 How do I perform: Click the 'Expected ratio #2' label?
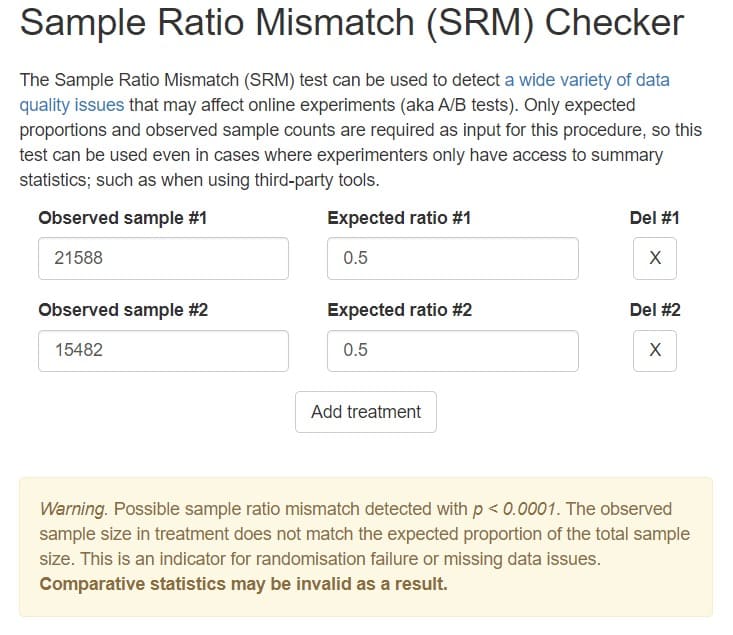[x=399, y=310]
